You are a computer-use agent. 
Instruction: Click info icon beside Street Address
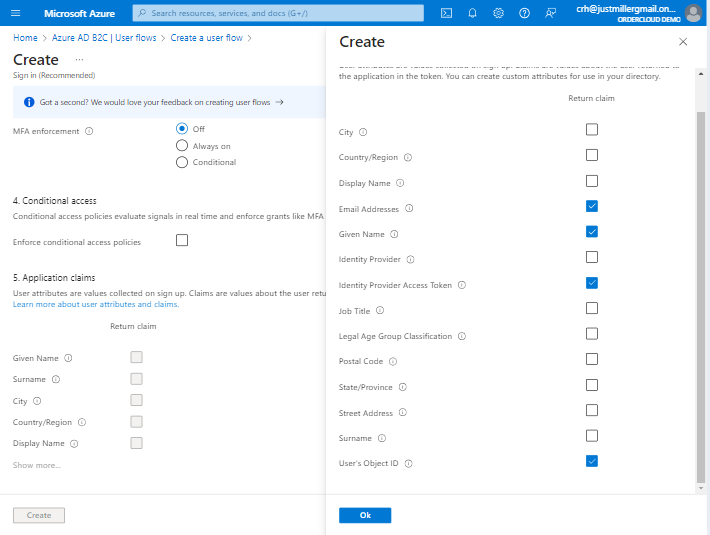tap(403, 412)
